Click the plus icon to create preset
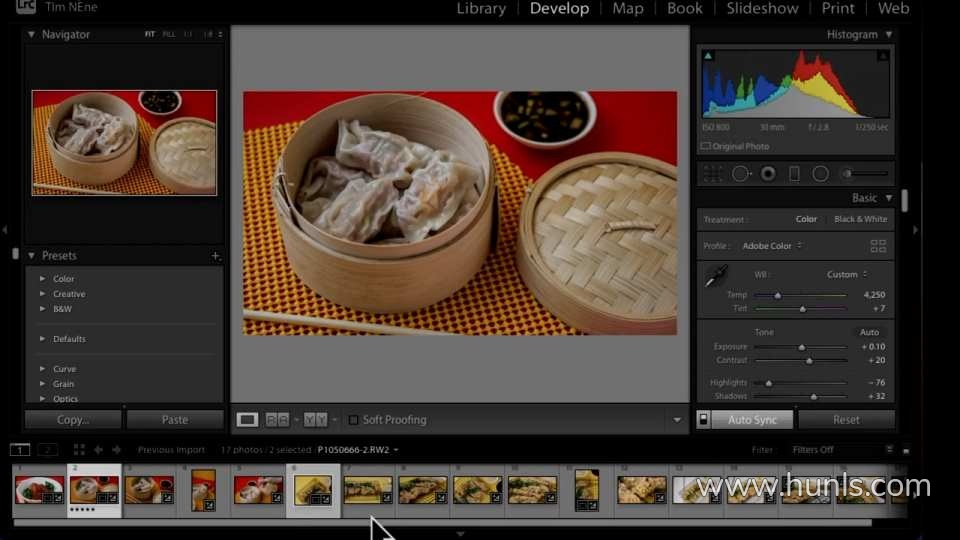Image resolution: width=960 pixels, height=540 pixels. pos(216,256)
